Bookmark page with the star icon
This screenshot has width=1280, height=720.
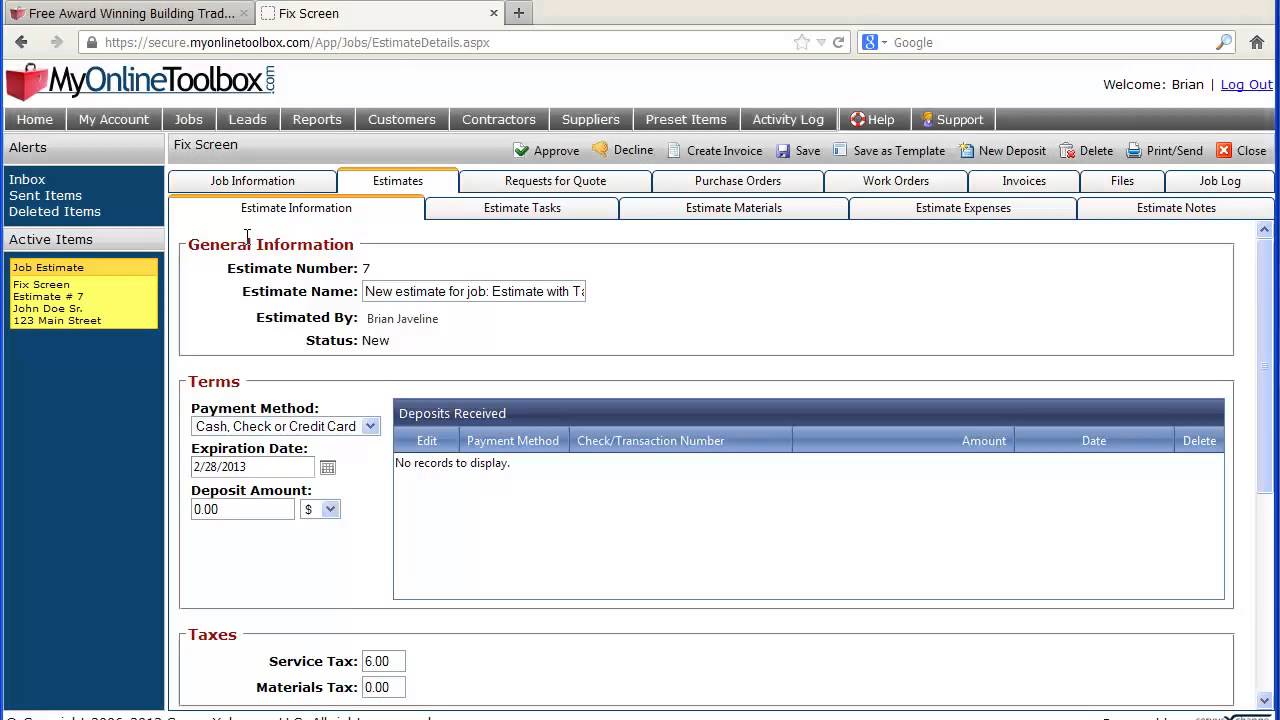[x=801, y=42]
